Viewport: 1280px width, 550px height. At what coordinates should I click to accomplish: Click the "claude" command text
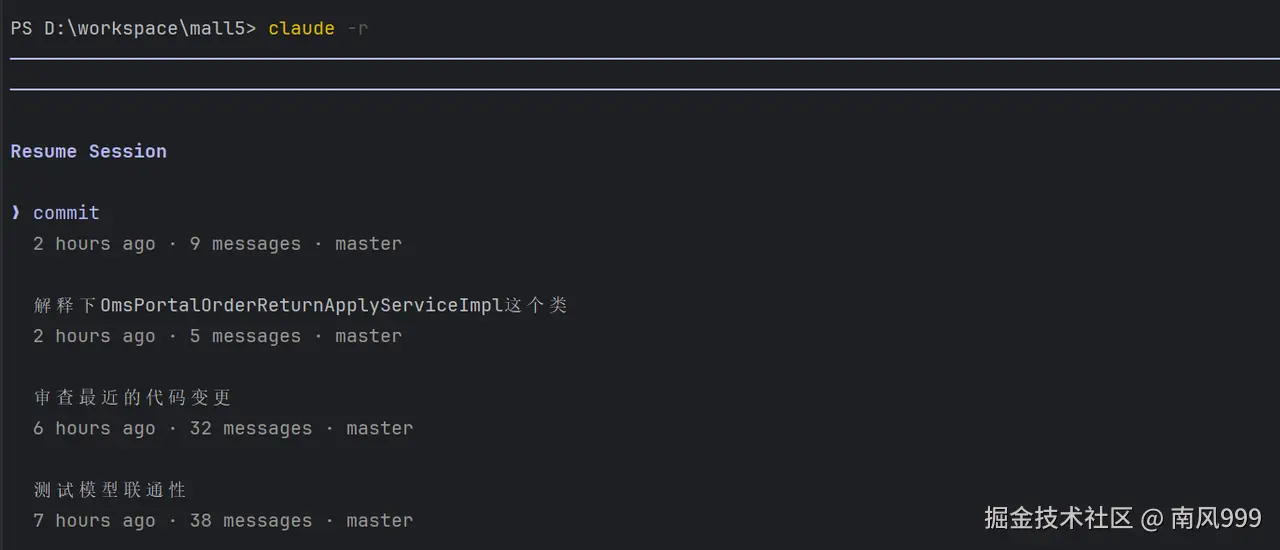(x=301, y=28)
